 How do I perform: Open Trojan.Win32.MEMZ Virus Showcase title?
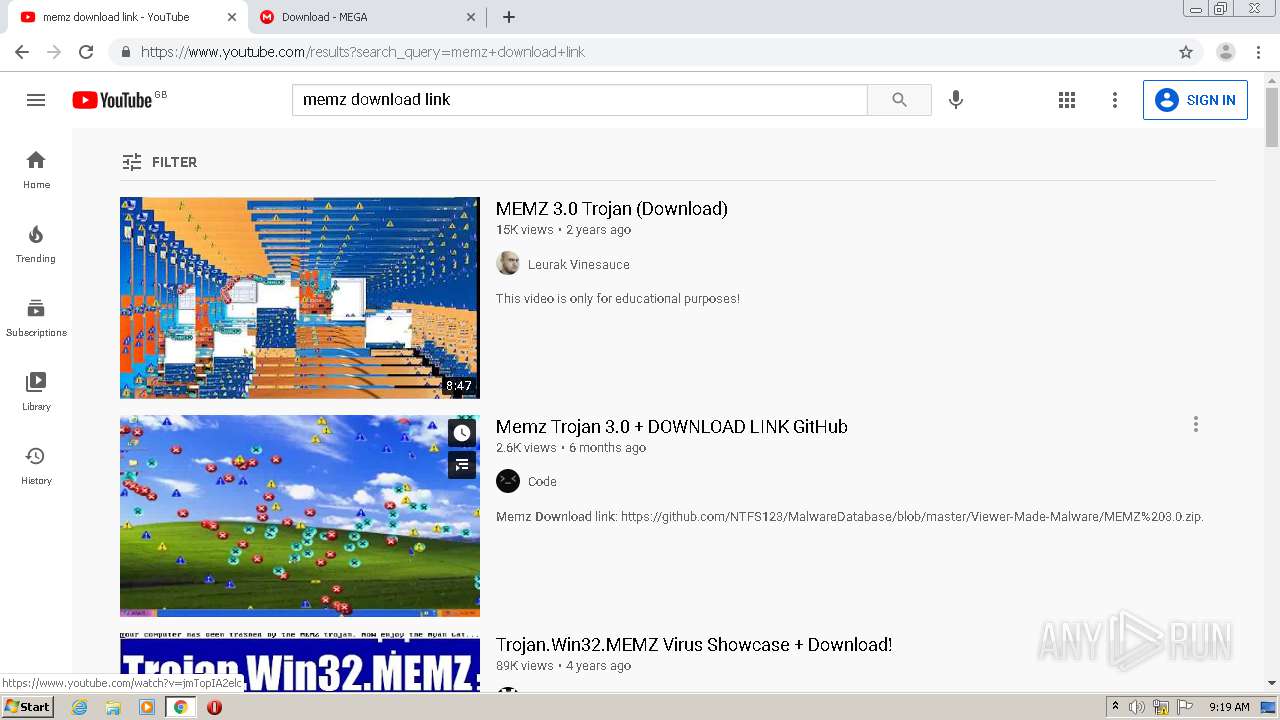coord(694,645)
